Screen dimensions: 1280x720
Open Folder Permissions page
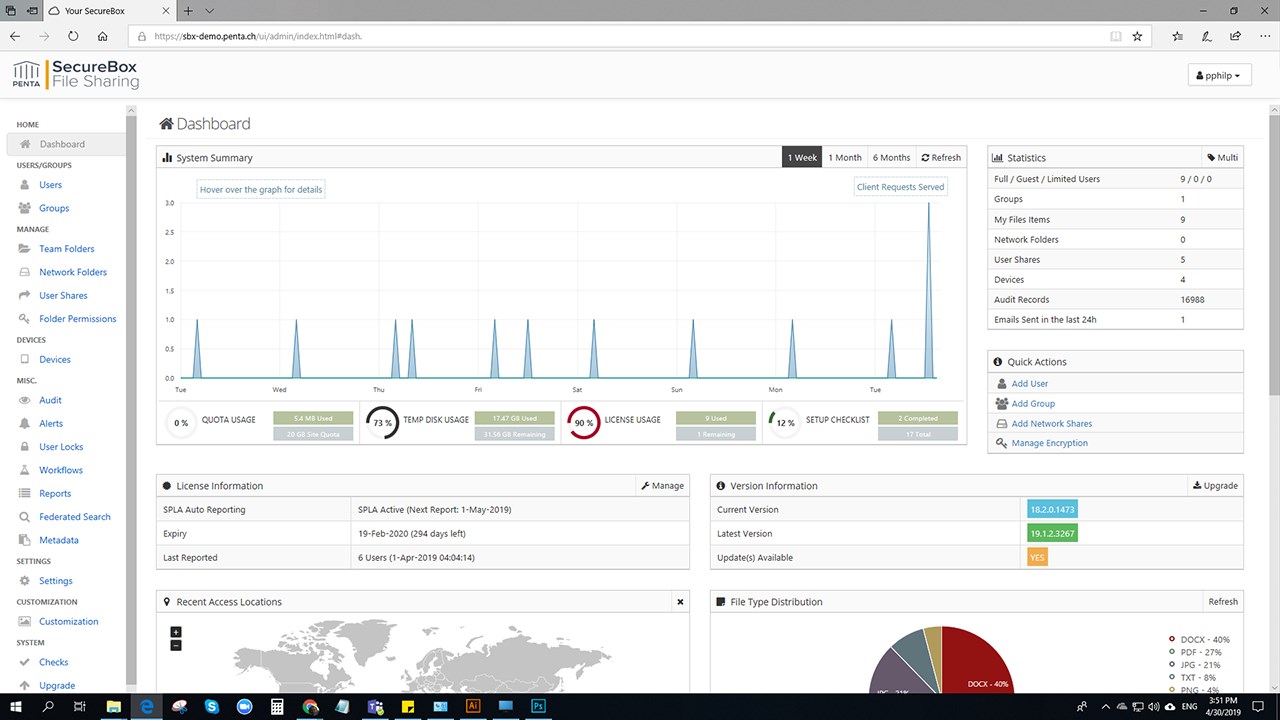click(78, 319)
